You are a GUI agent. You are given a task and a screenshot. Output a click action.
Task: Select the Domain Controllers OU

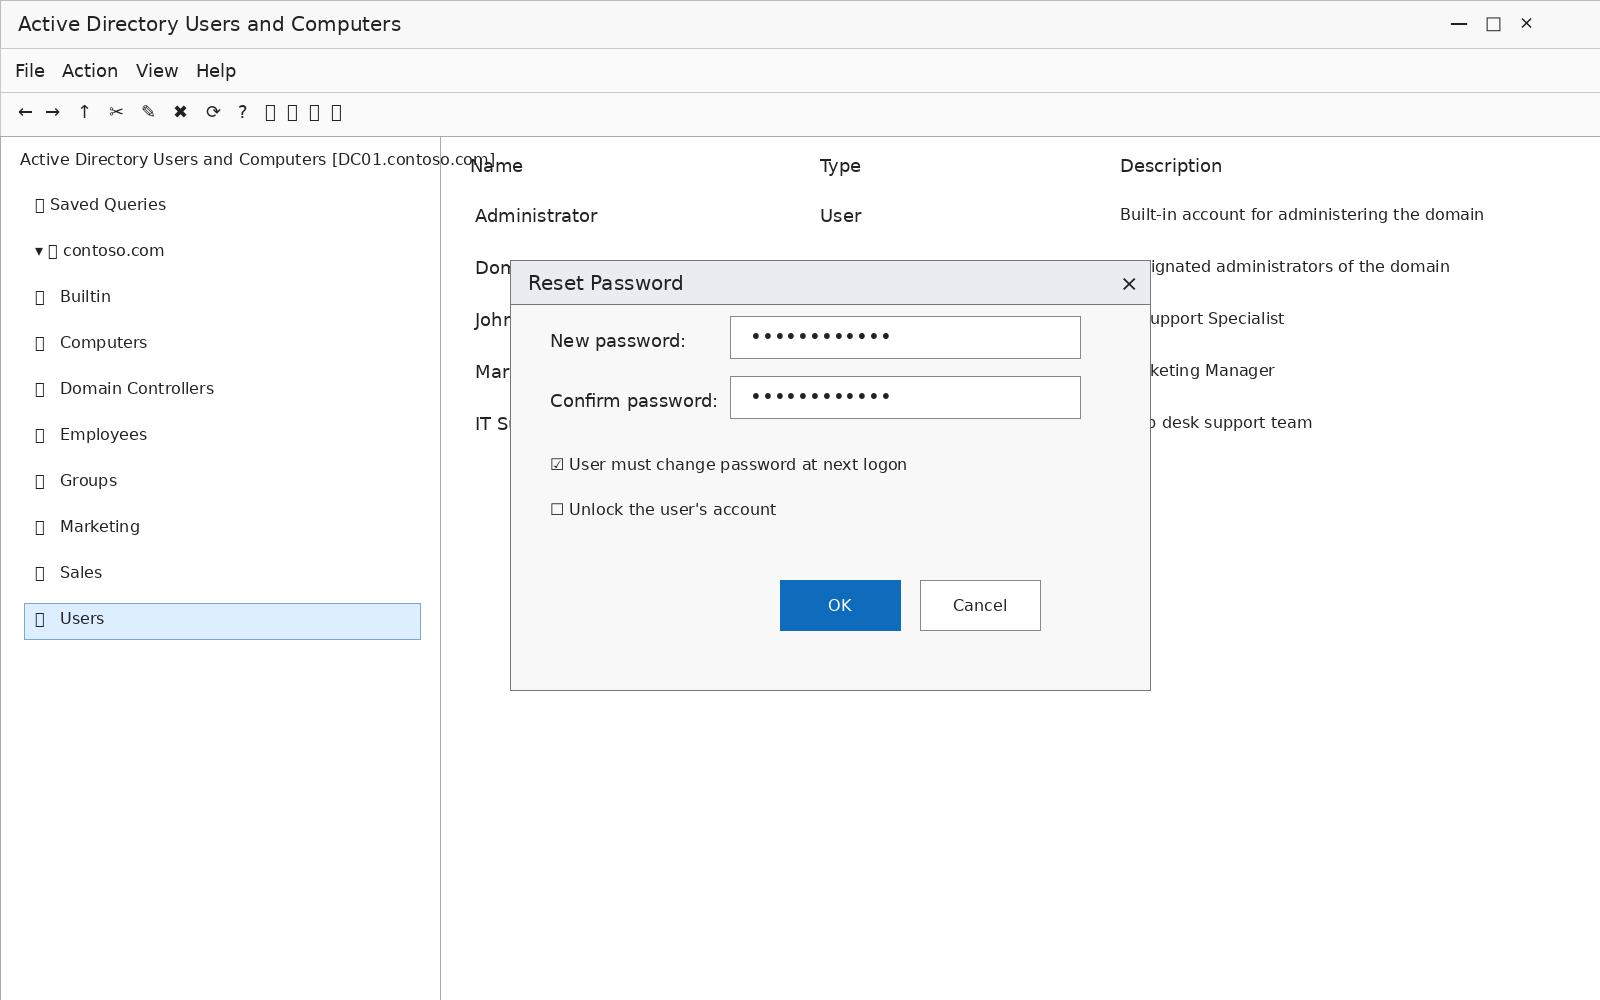pyautogui.click(x=137, y=388)
